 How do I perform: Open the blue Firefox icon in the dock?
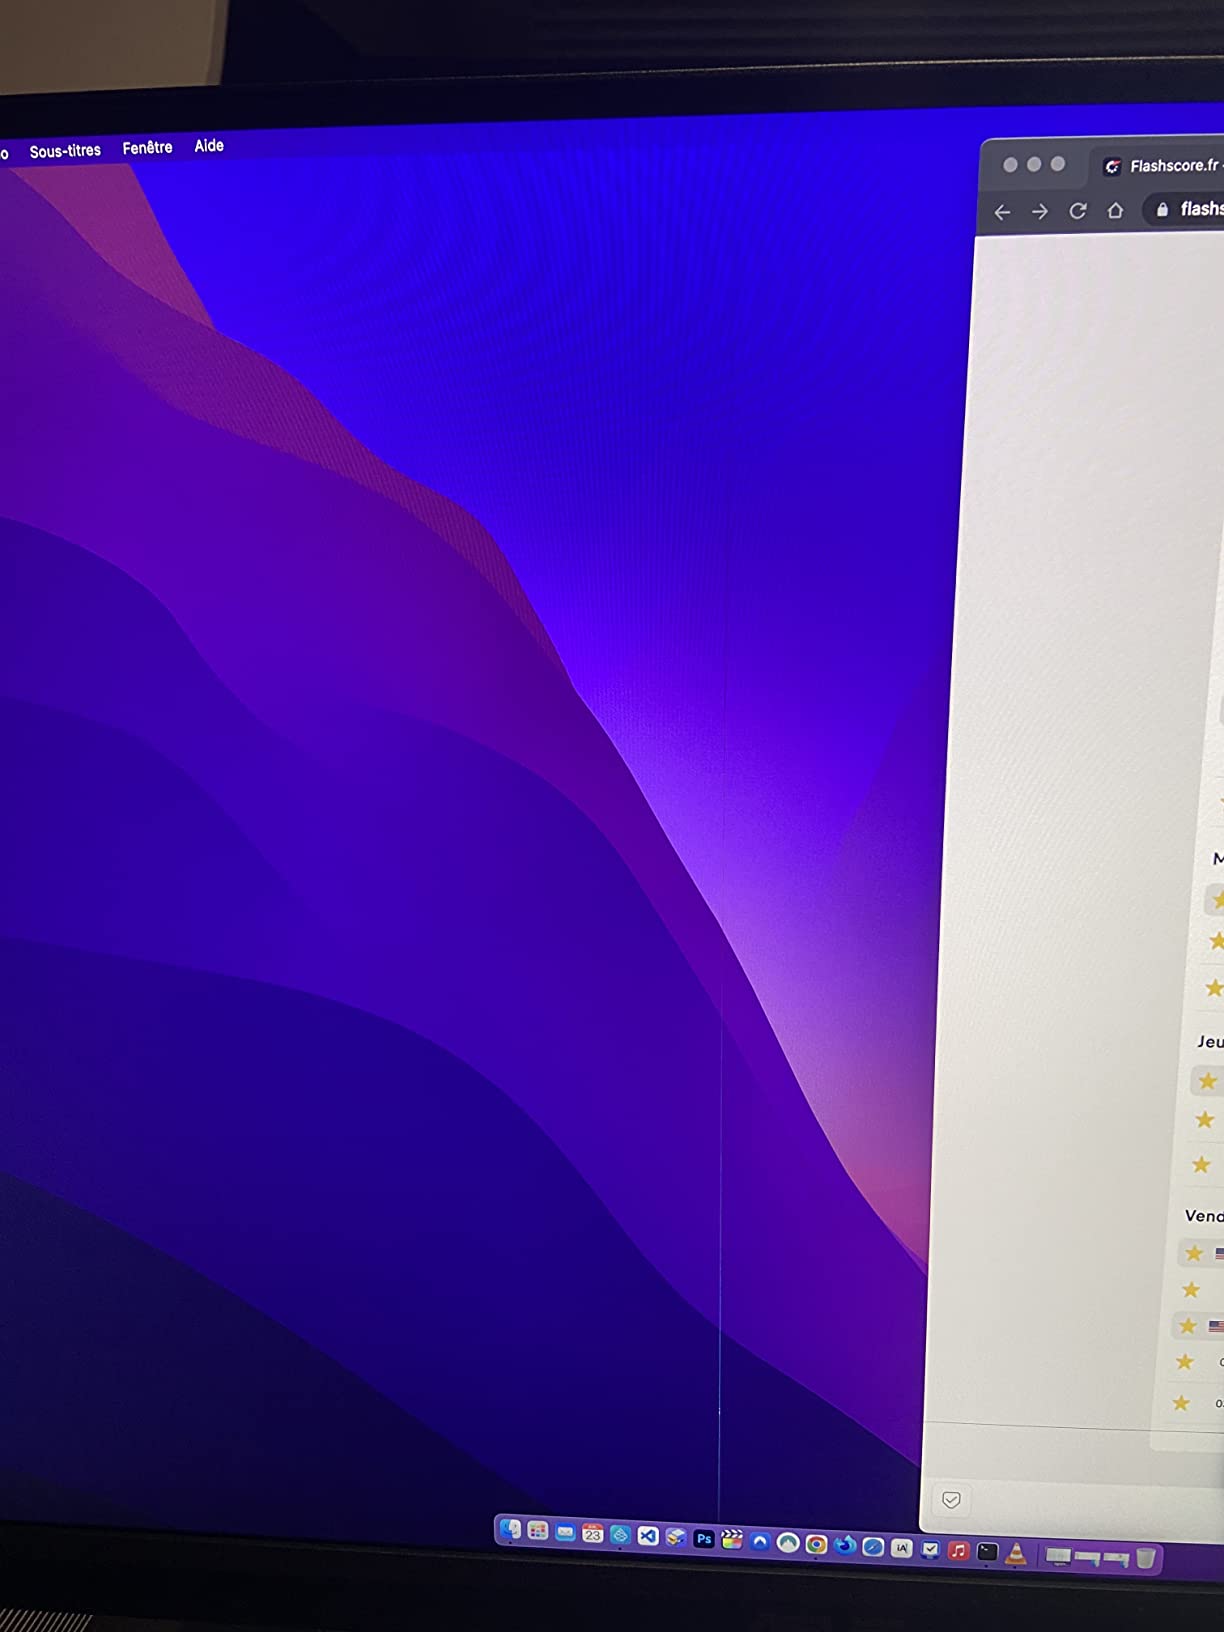pos(844,1545)
